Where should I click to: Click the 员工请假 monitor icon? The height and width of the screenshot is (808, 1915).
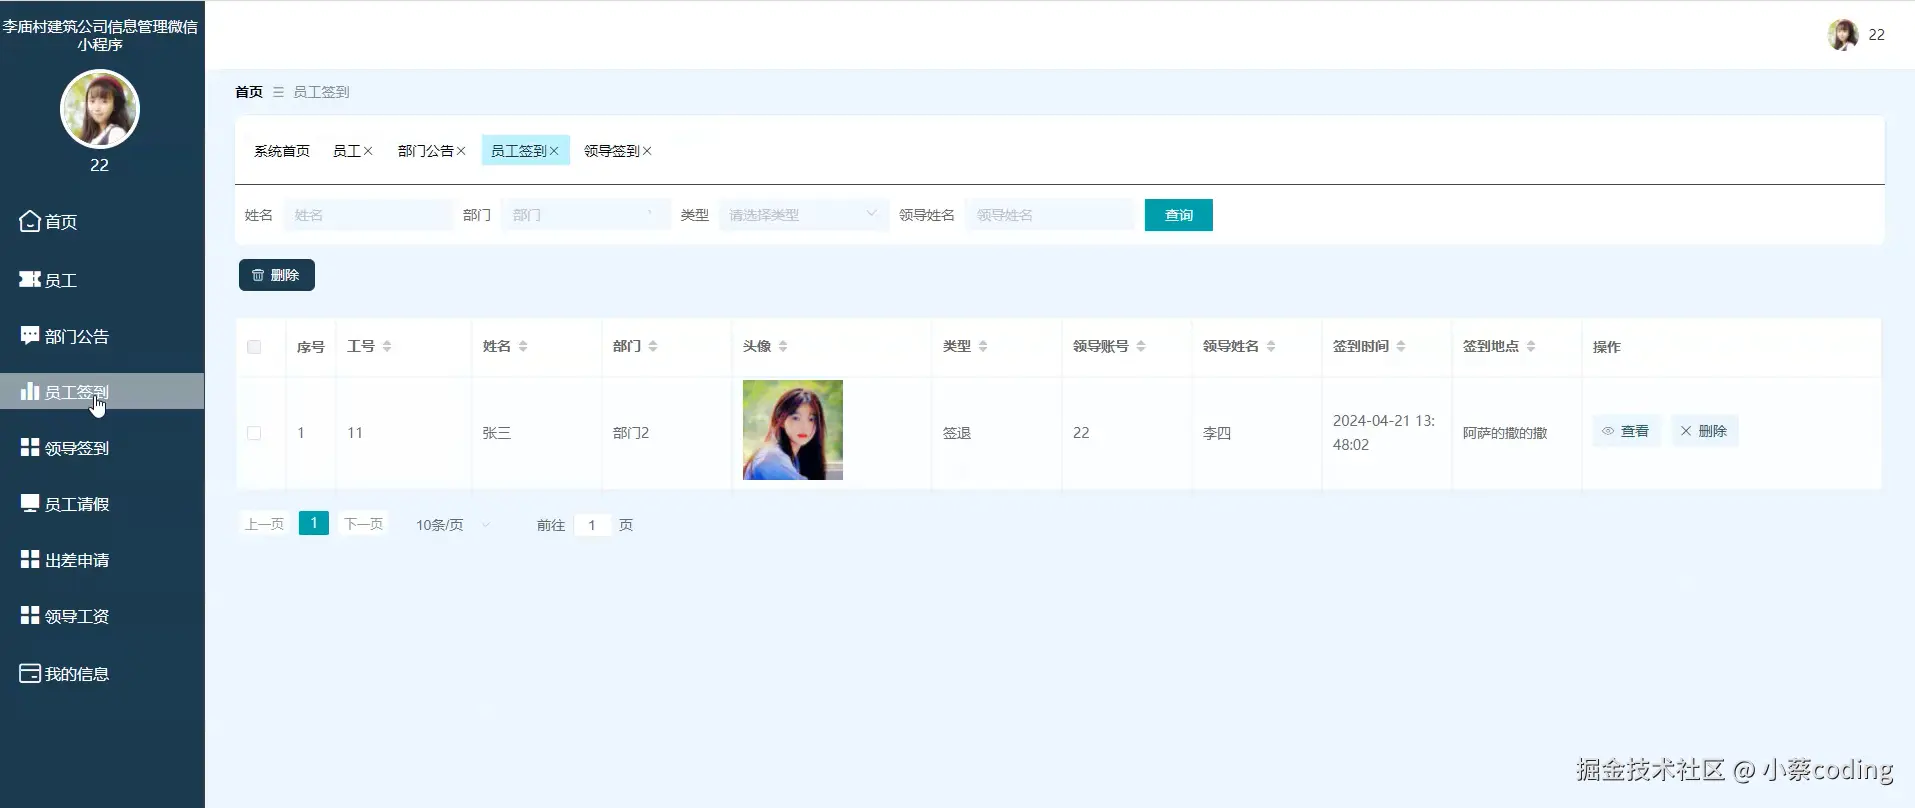tap(30, 503)
